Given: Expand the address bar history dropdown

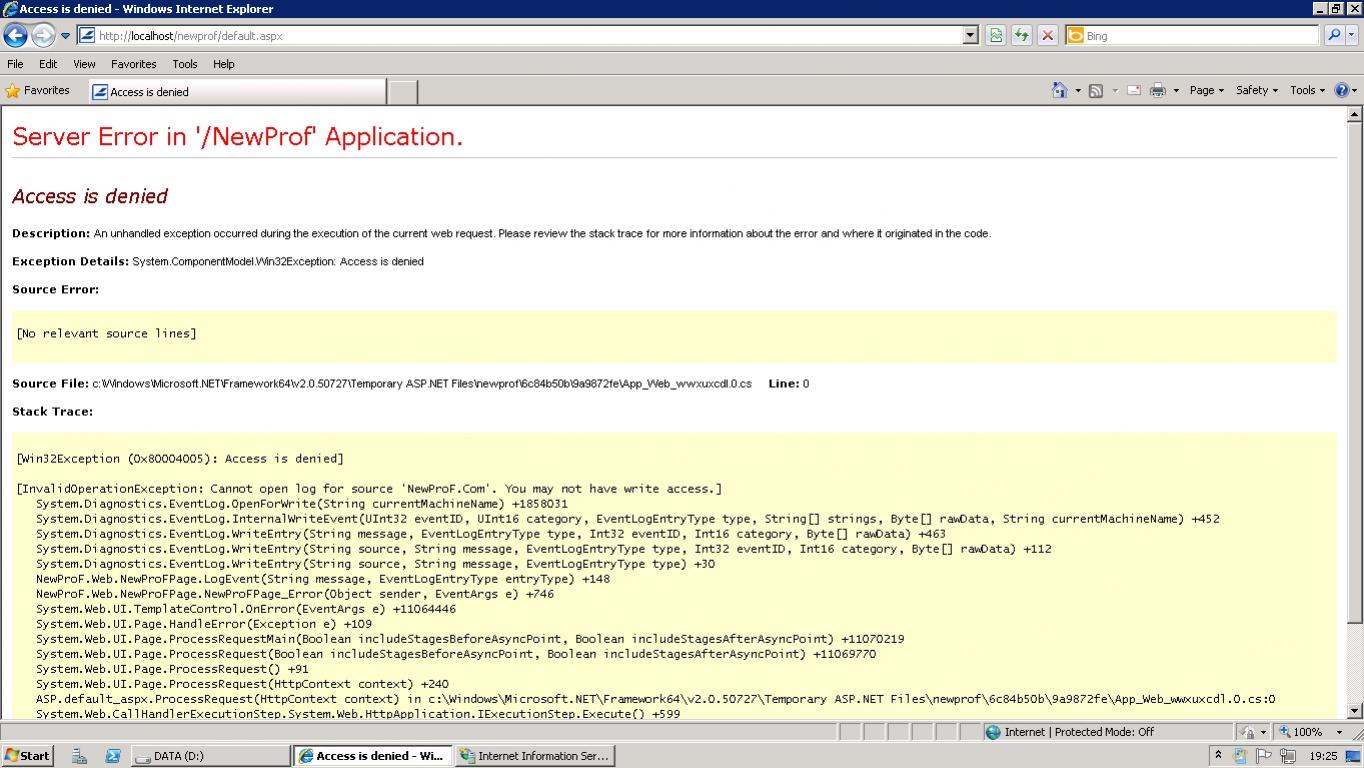Looking at the screenshot, I should click(968, 35).
